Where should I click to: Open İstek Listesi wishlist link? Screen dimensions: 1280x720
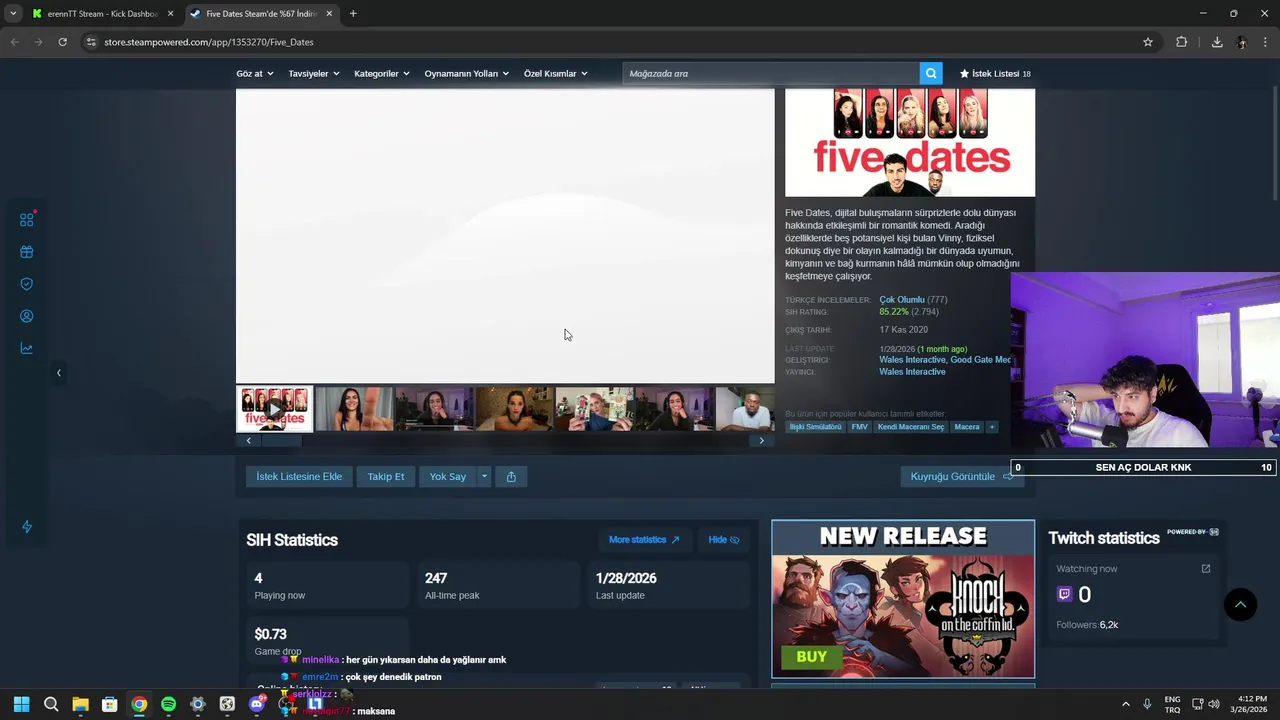(x=995, y=73)
